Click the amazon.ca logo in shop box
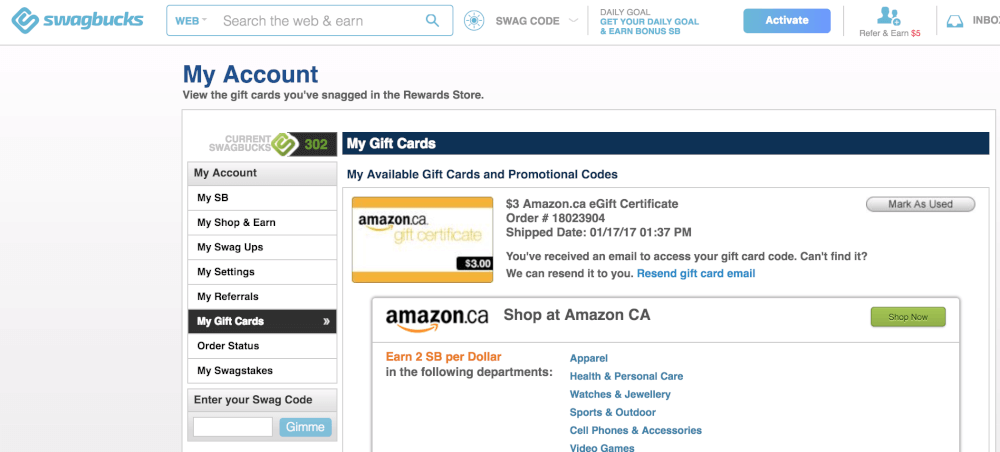This screenshot has width=1000, height=452. coord(437,319)
